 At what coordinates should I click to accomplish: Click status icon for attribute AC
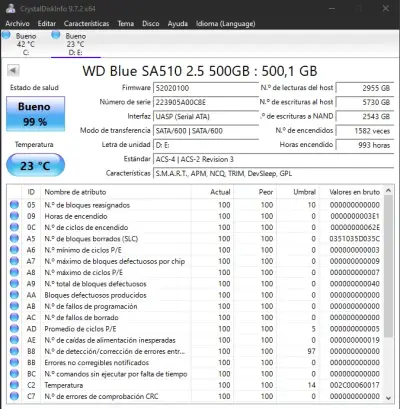(14, 317)
